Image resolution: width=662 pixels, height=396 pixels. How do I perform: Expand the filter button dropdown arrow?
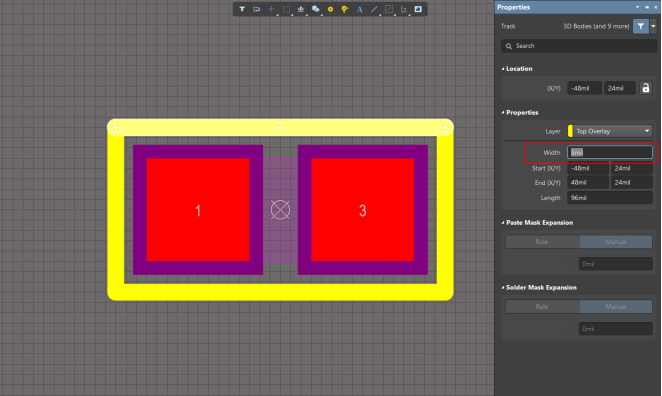click(654, 26)
